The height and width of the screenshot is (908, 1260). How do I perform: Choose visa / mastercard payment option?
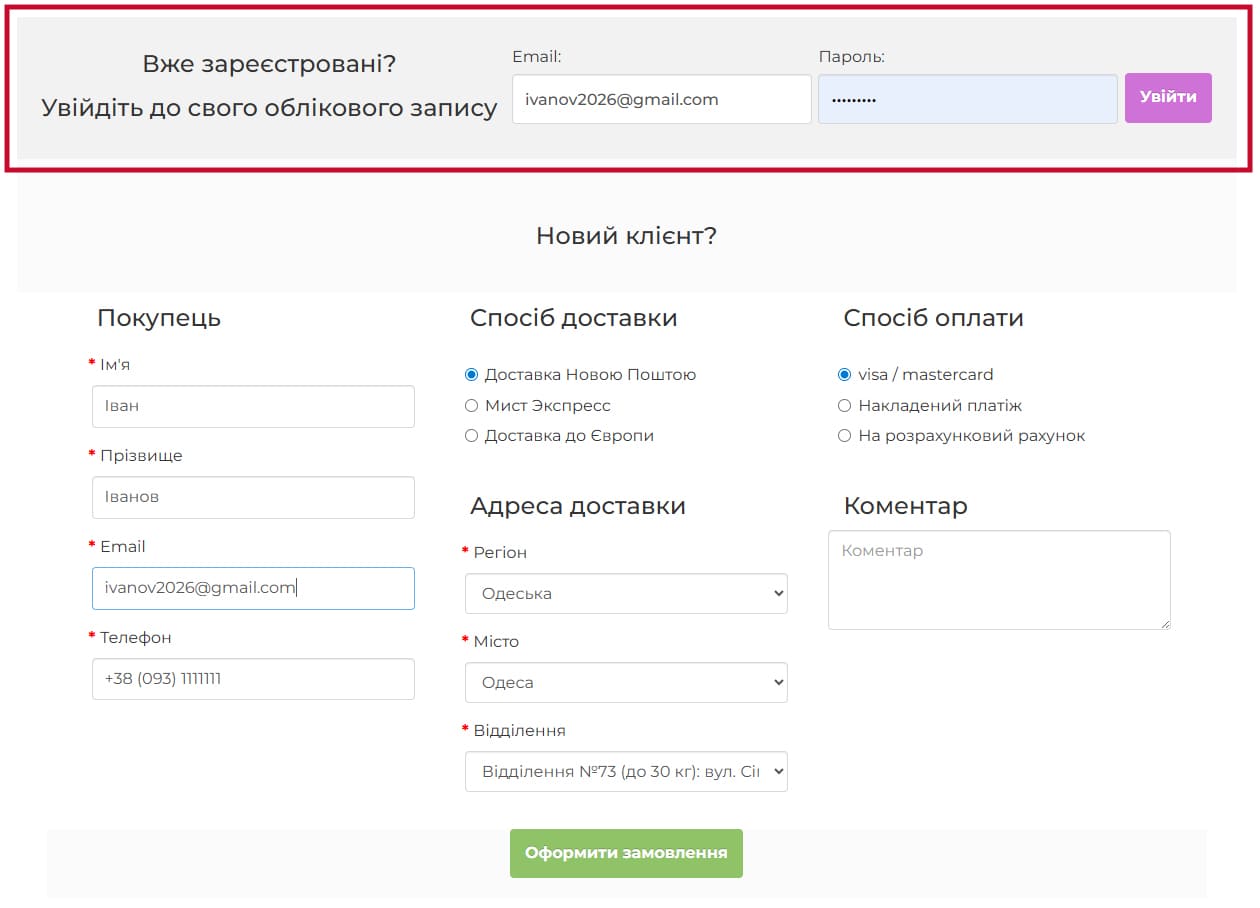point(845,375)
